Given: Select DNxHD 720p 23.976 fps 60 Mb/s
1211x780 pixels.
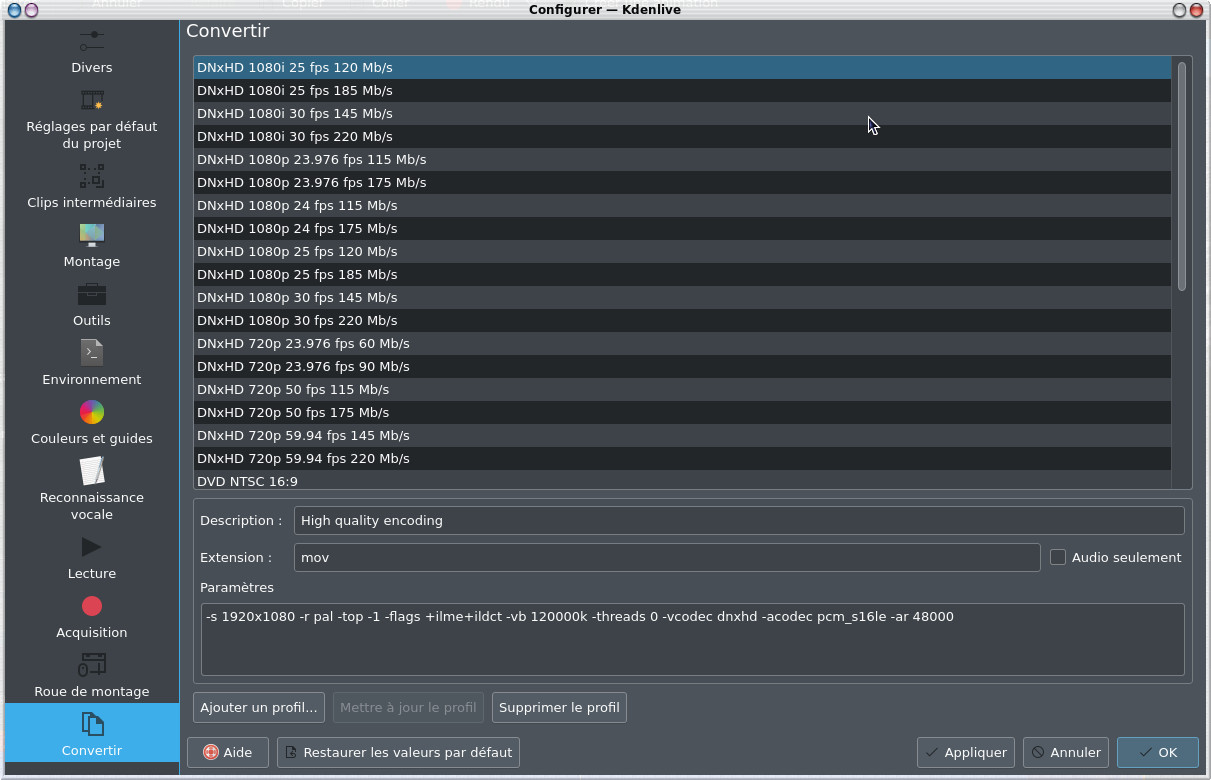Looking at the screenshot, I should coord(682,343).
